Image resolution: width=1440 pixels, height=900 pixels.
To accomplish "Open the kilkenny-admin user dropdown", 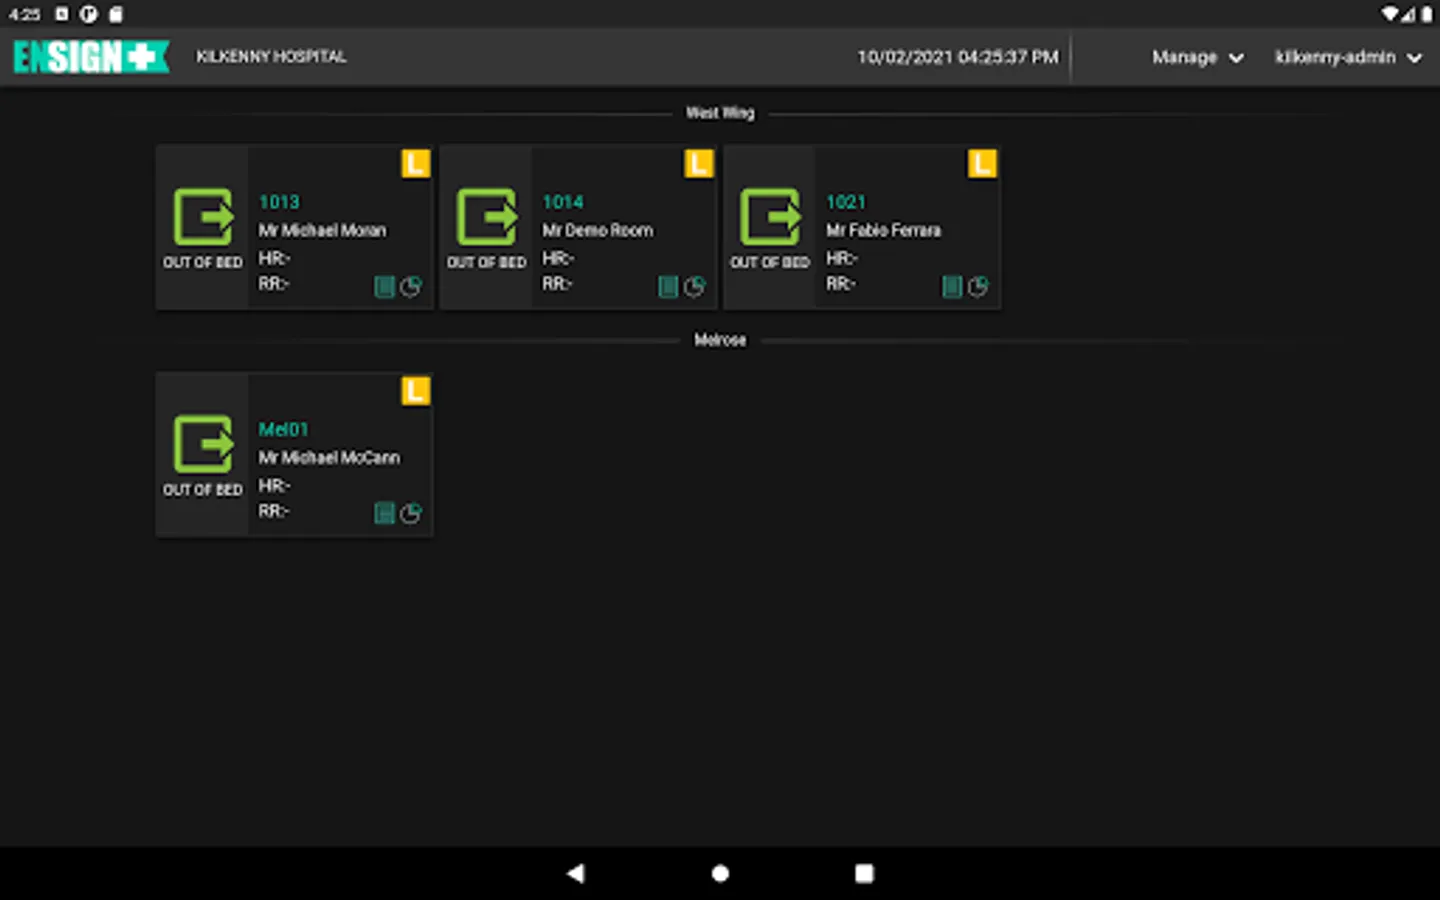I will coord(1335,57).
